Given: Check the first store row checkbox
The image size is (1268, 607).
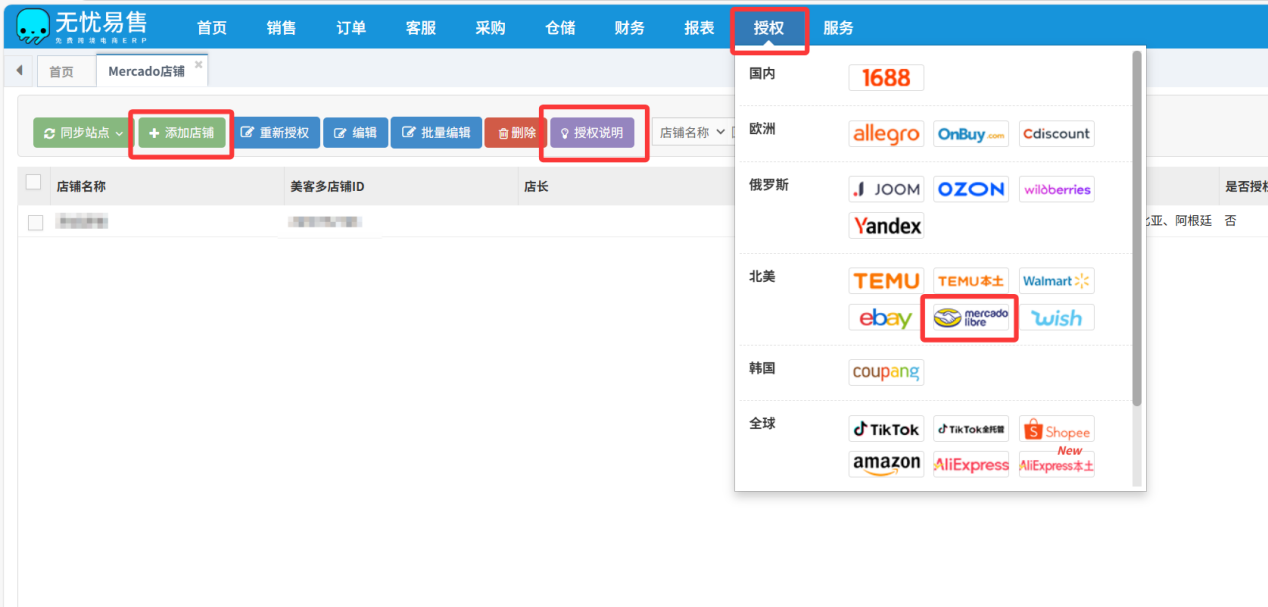Looking at the screenshot, I should click(36, 222).
